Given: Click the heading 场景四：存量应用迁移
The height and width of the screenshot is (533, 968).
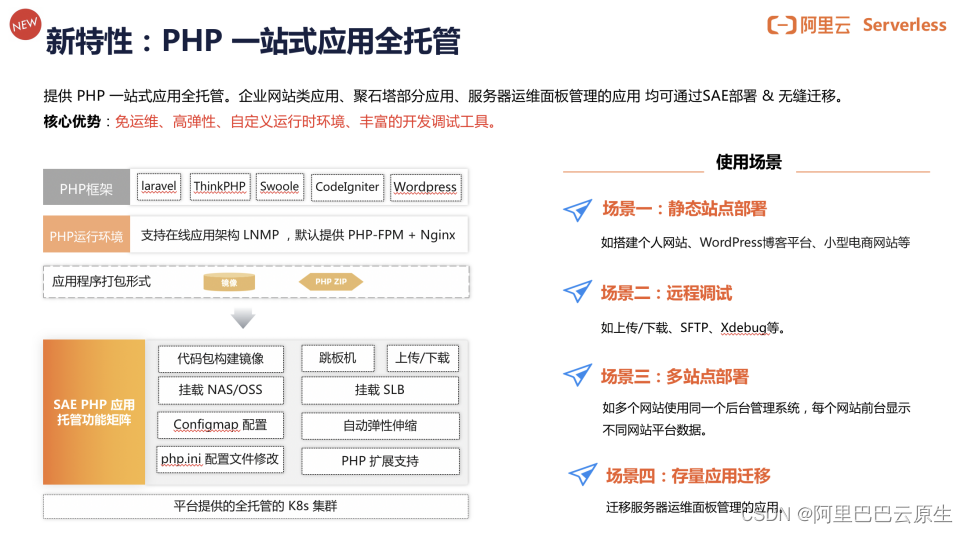Looking at the screenshot, I should 688,476.
